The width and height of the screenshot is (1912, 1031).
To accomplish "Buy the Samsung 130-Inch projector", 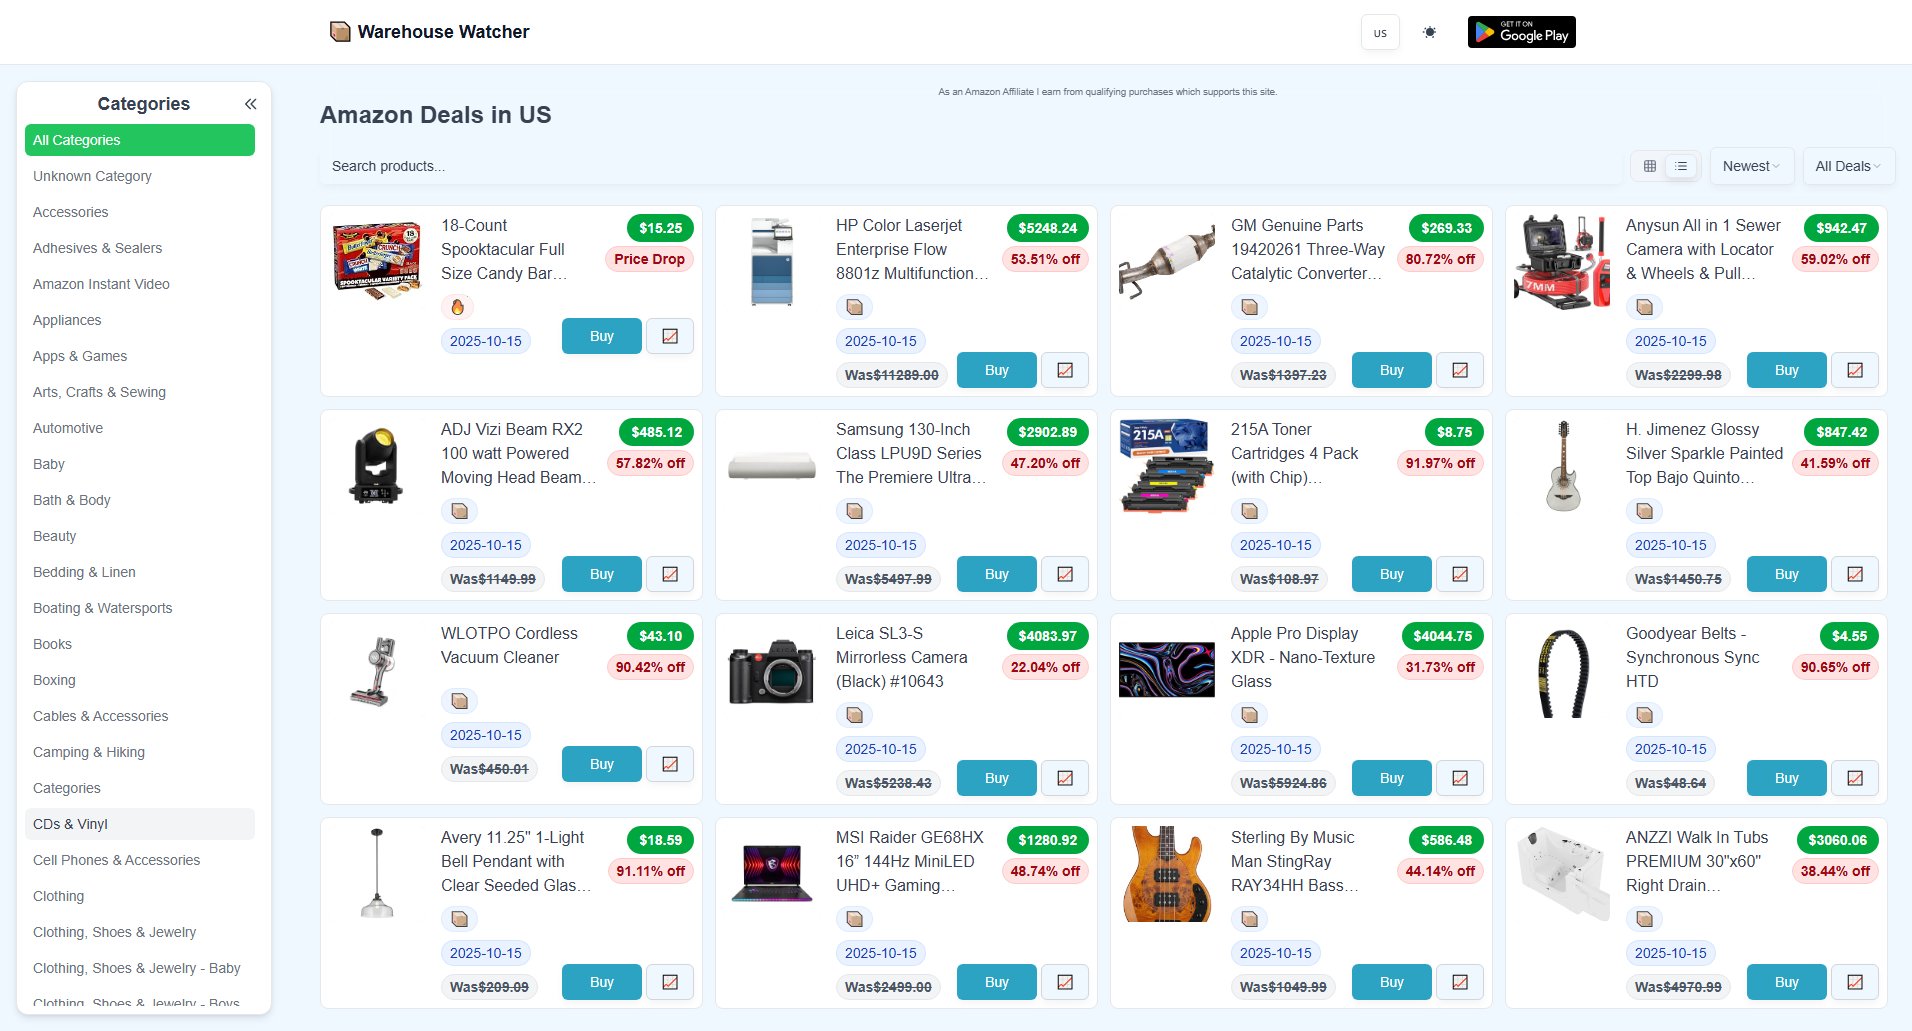I will pos(996,574).
